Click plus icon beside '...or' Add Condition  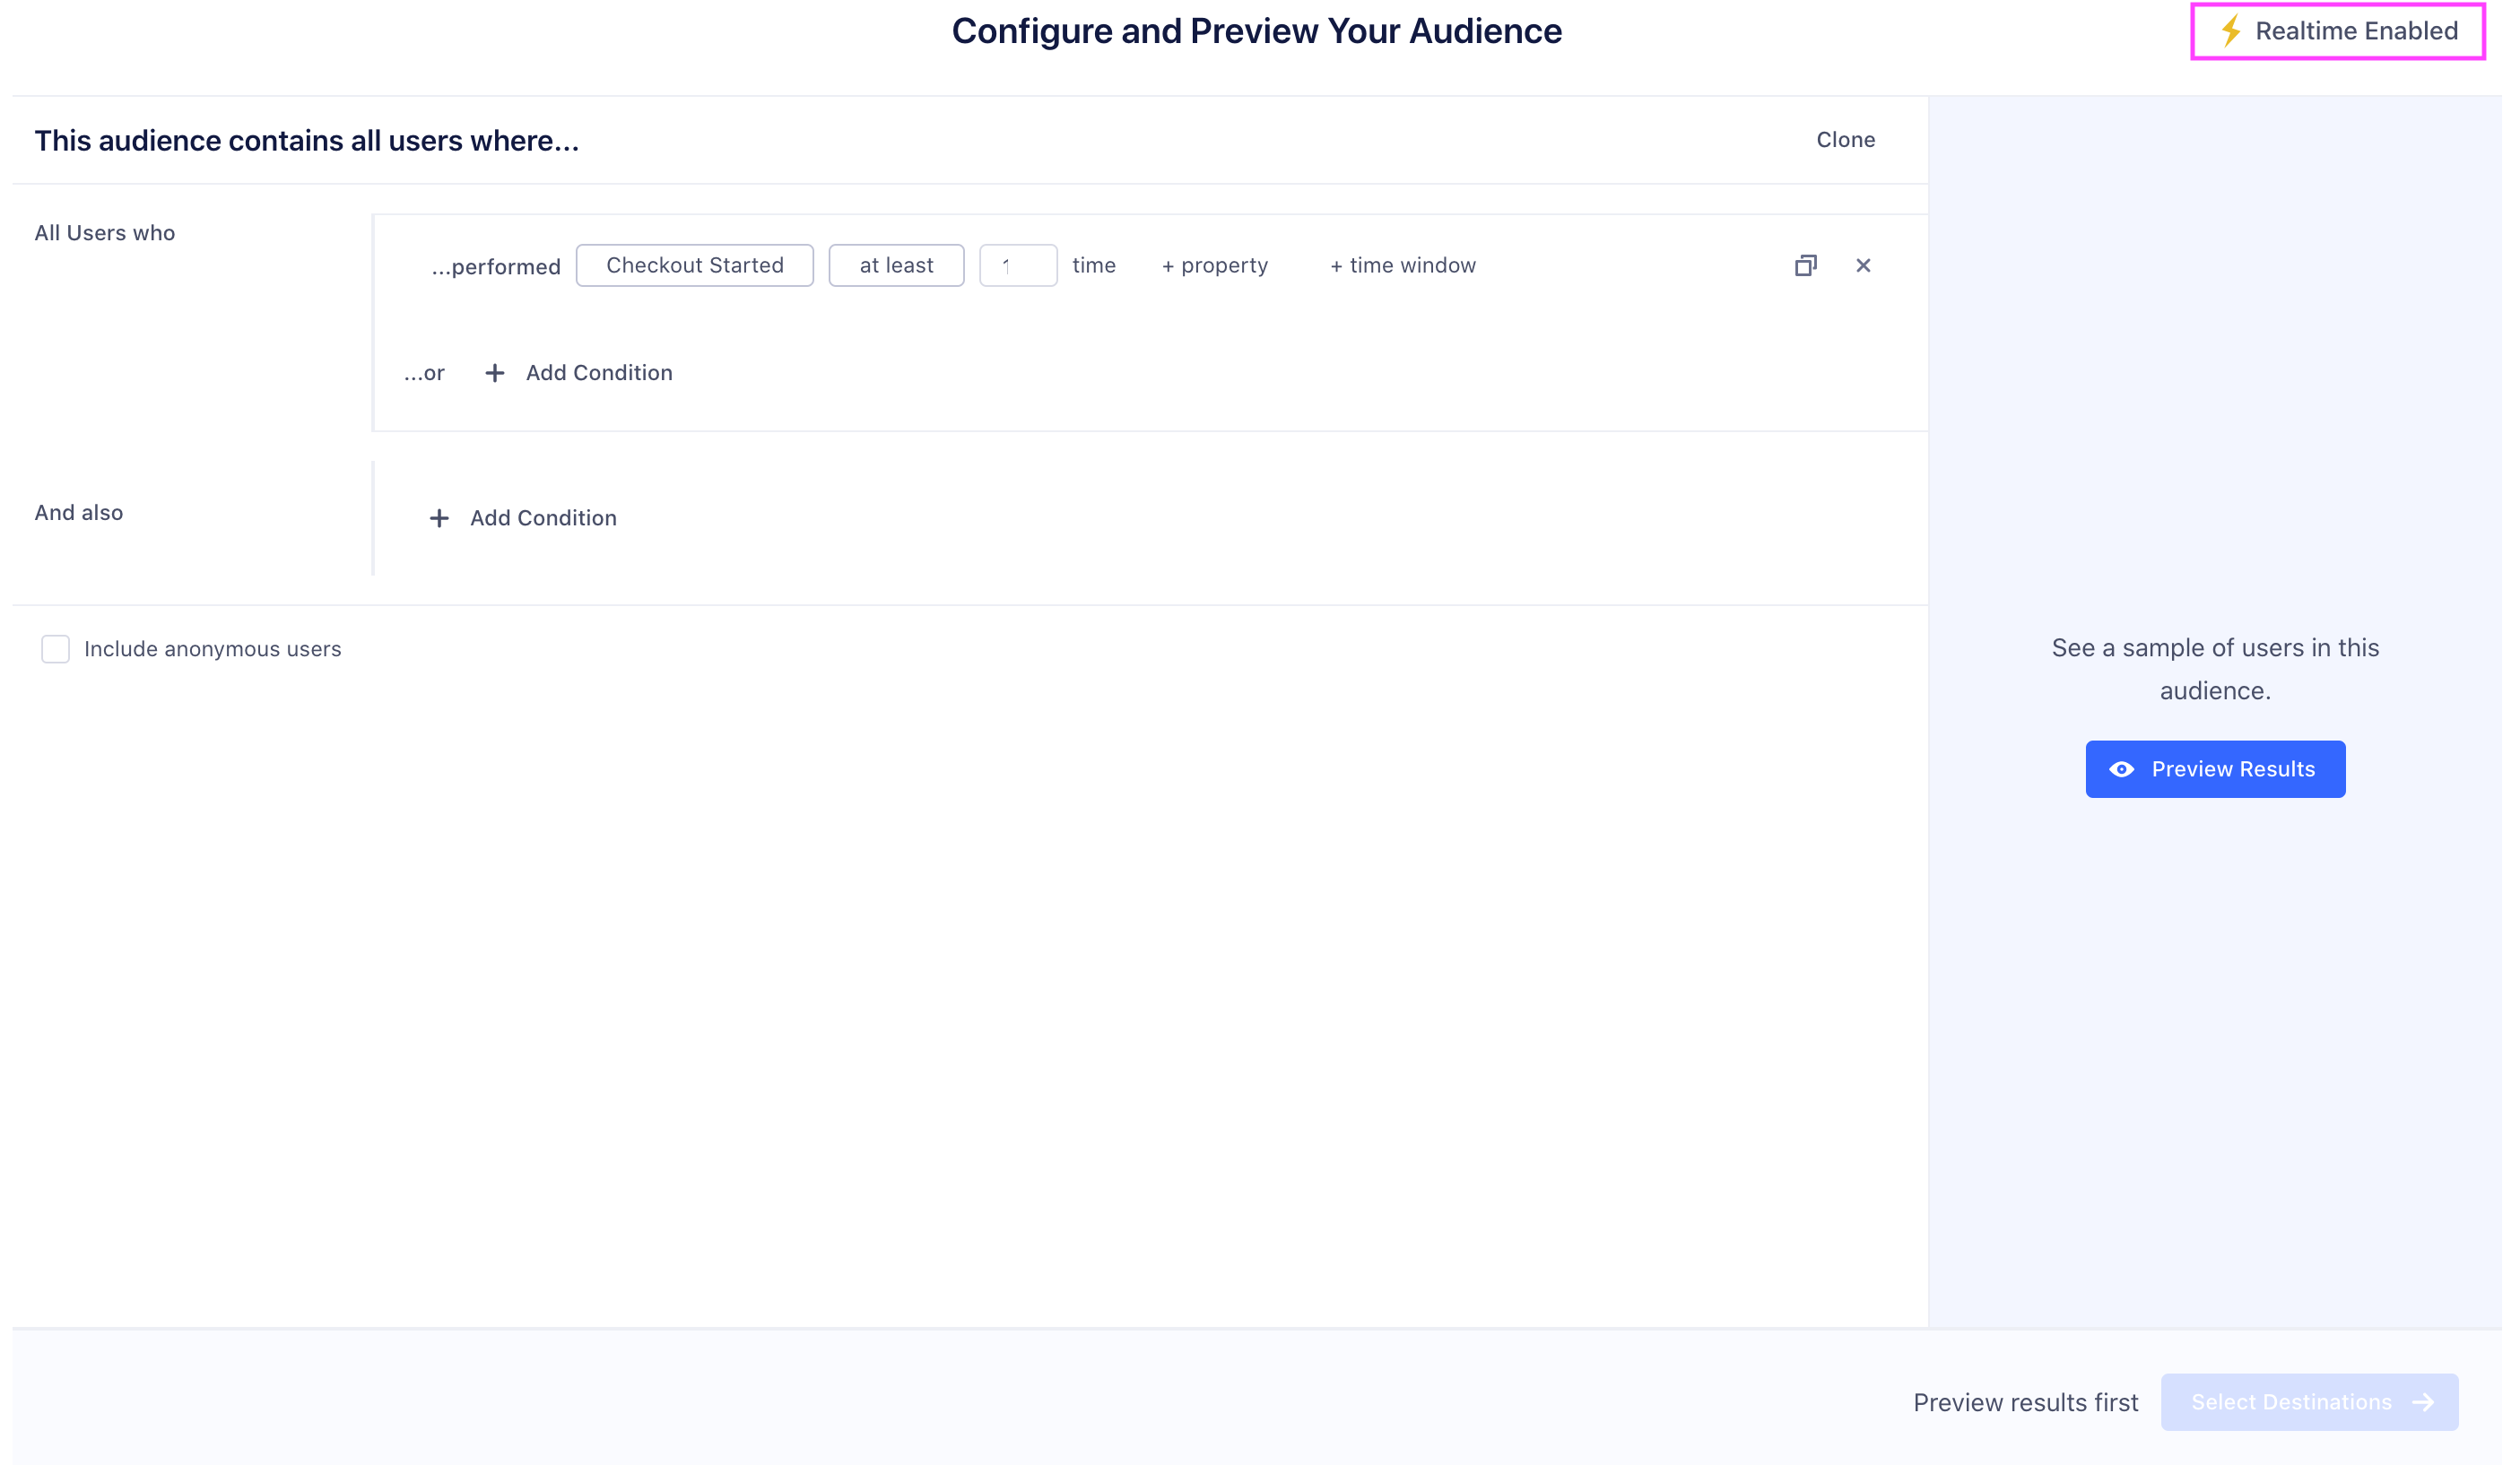[495, 373]
